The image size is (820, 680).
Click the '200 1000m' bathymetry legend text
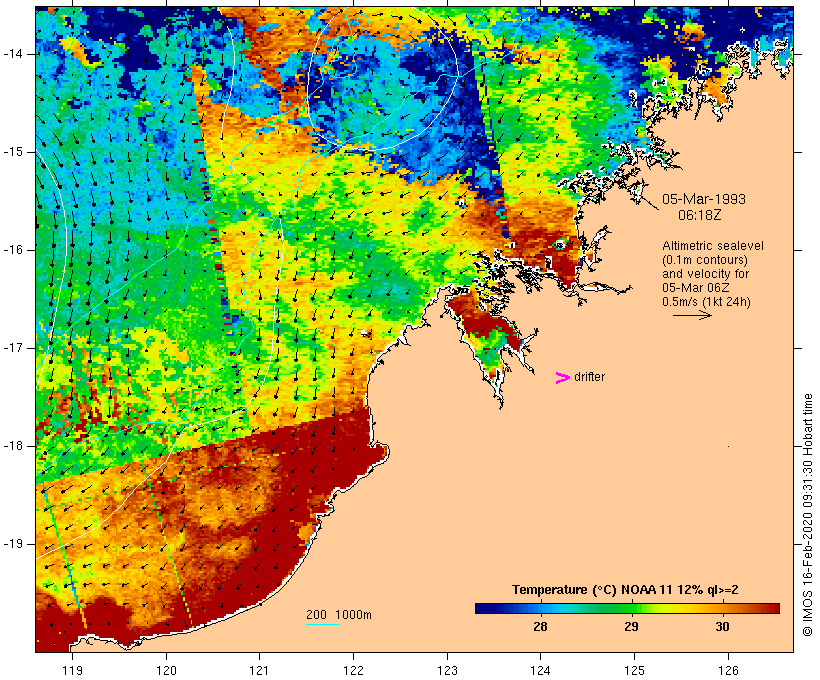pos(339,615)
